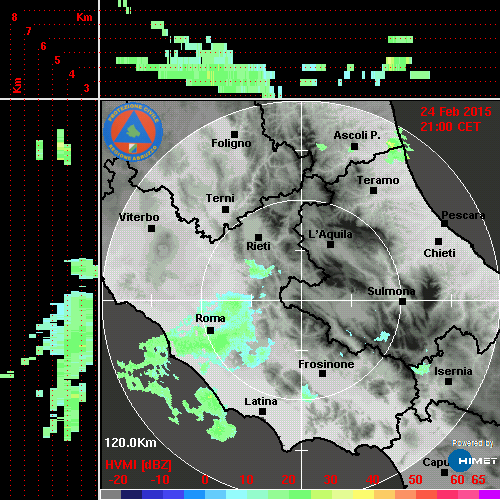Click the '4' height axis label
This screenshot has width=500, height=500.
72,74
